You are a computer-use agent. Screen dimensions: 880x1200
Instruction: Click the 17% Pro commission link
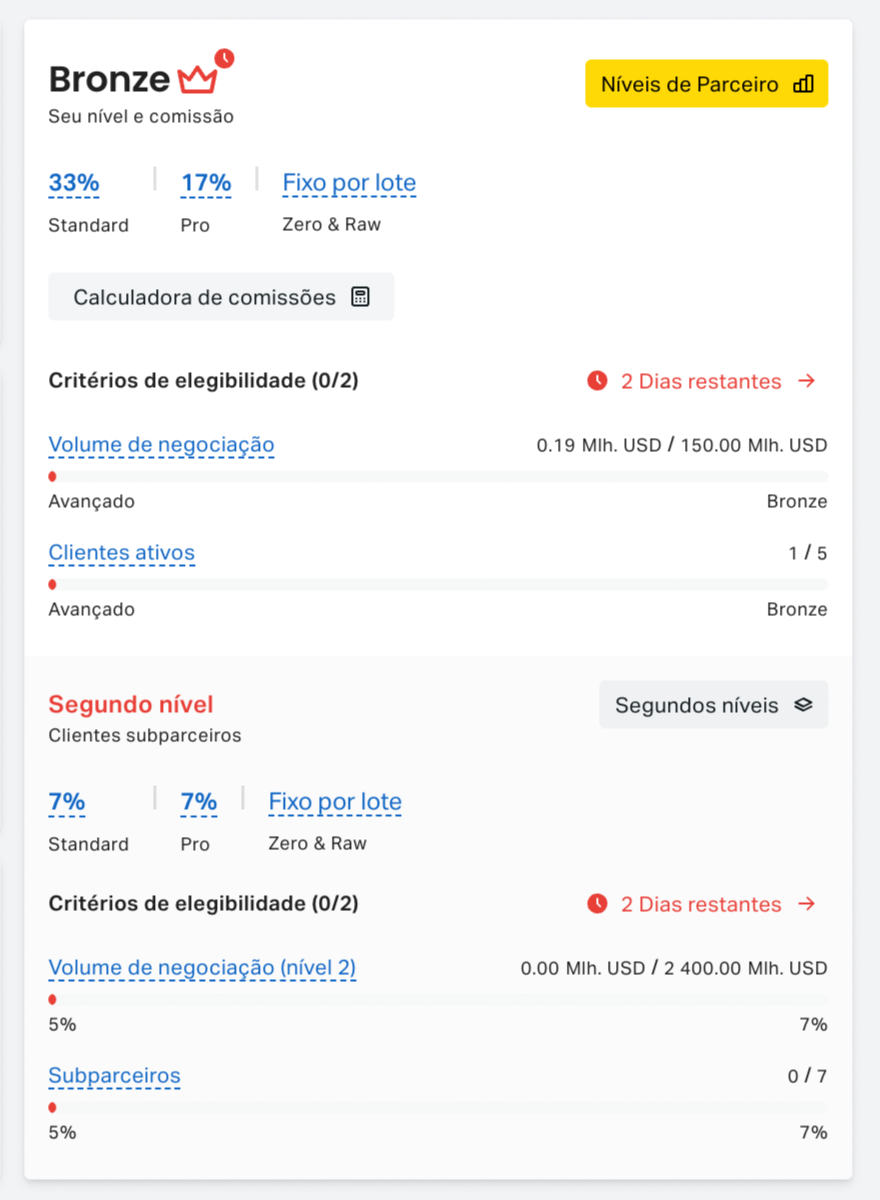pos(206,183)
